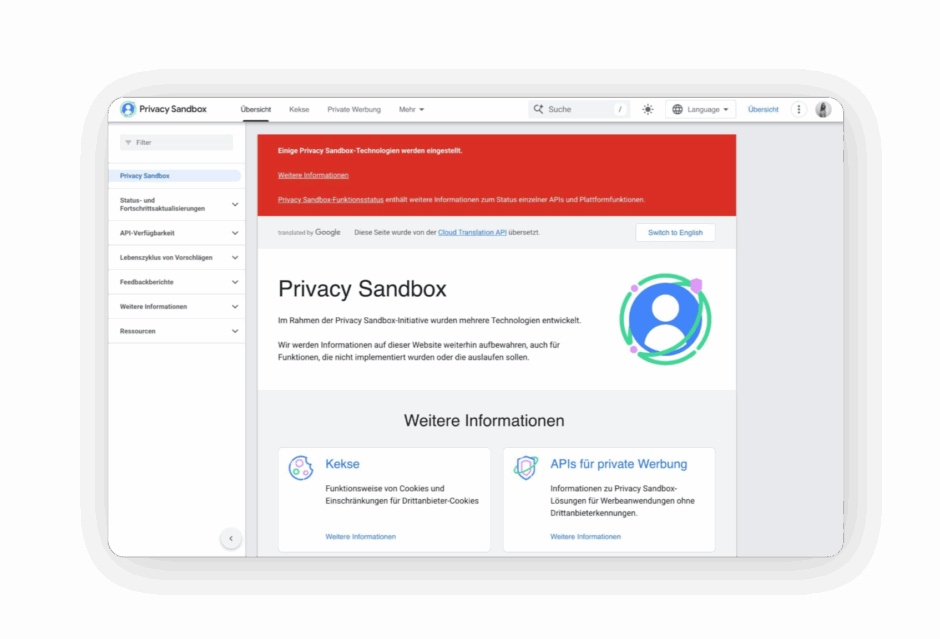
Task: Switch to the Kekse tab
Action: tap(298, 108)
